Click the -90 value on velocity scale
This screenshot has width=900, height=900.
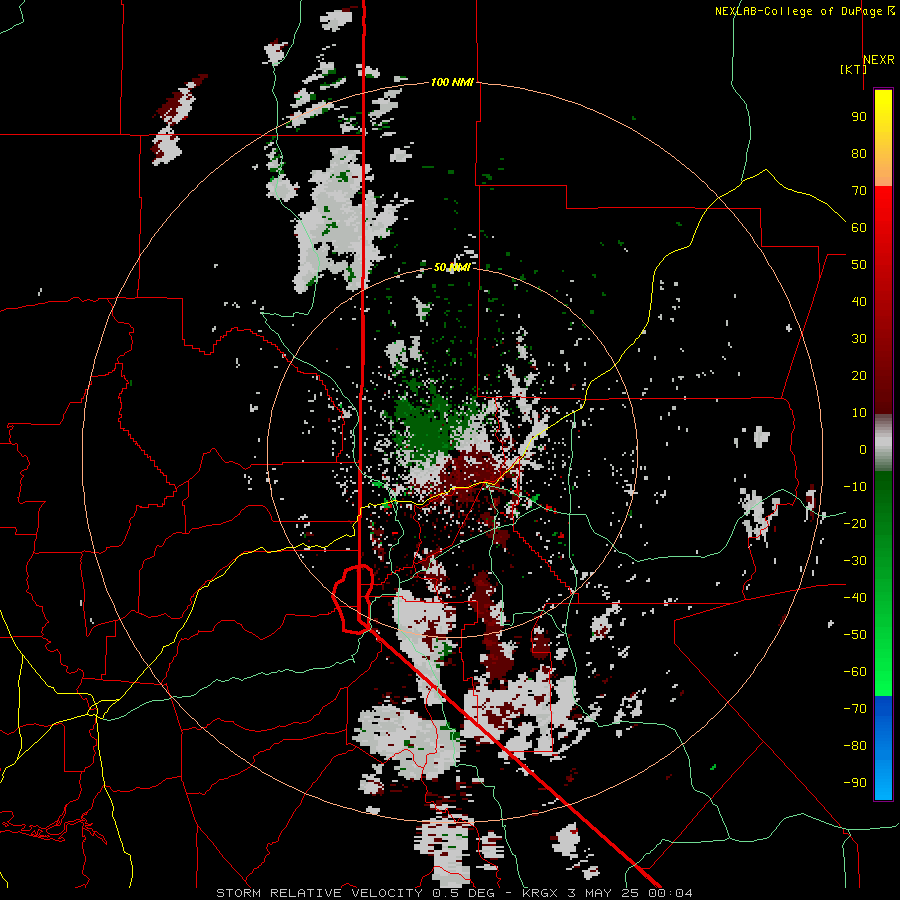click(855, 783)
